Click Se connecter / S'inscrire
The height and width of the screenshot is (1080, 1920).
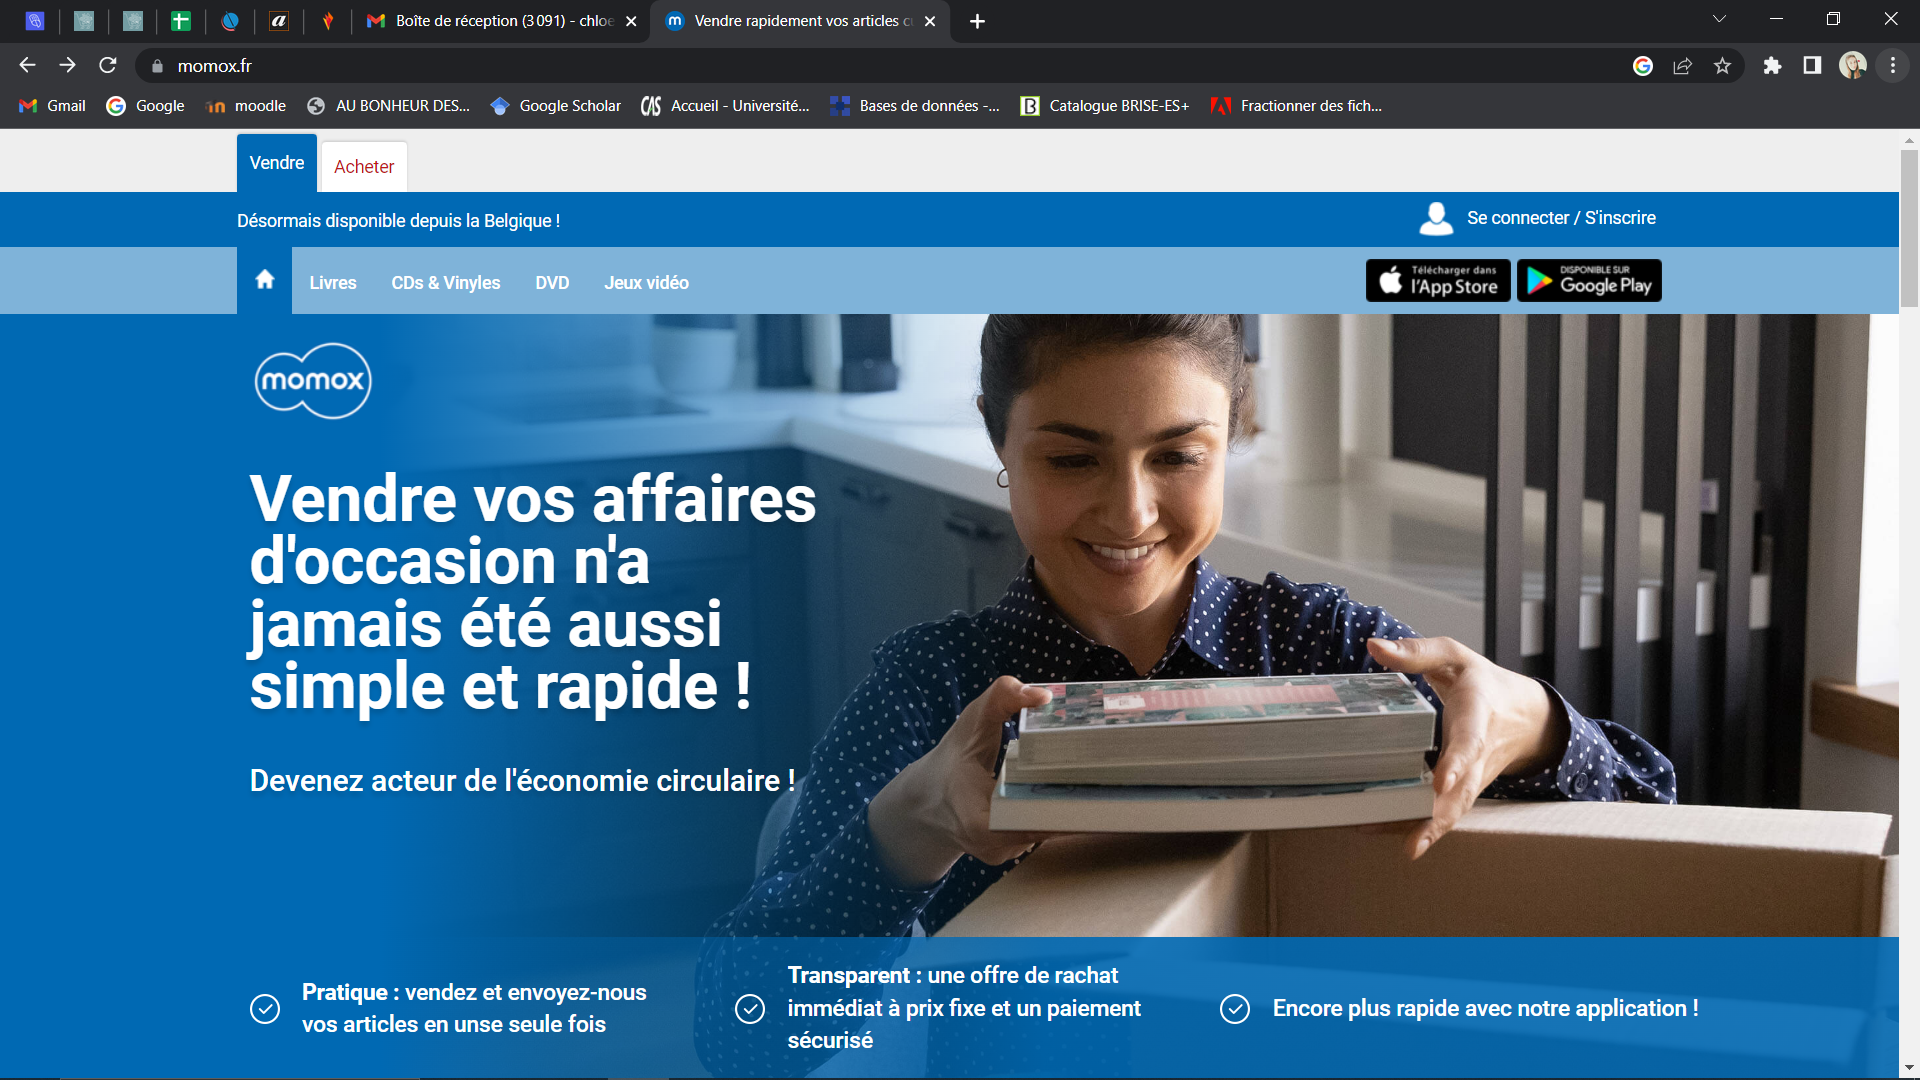pos(1560,218)
